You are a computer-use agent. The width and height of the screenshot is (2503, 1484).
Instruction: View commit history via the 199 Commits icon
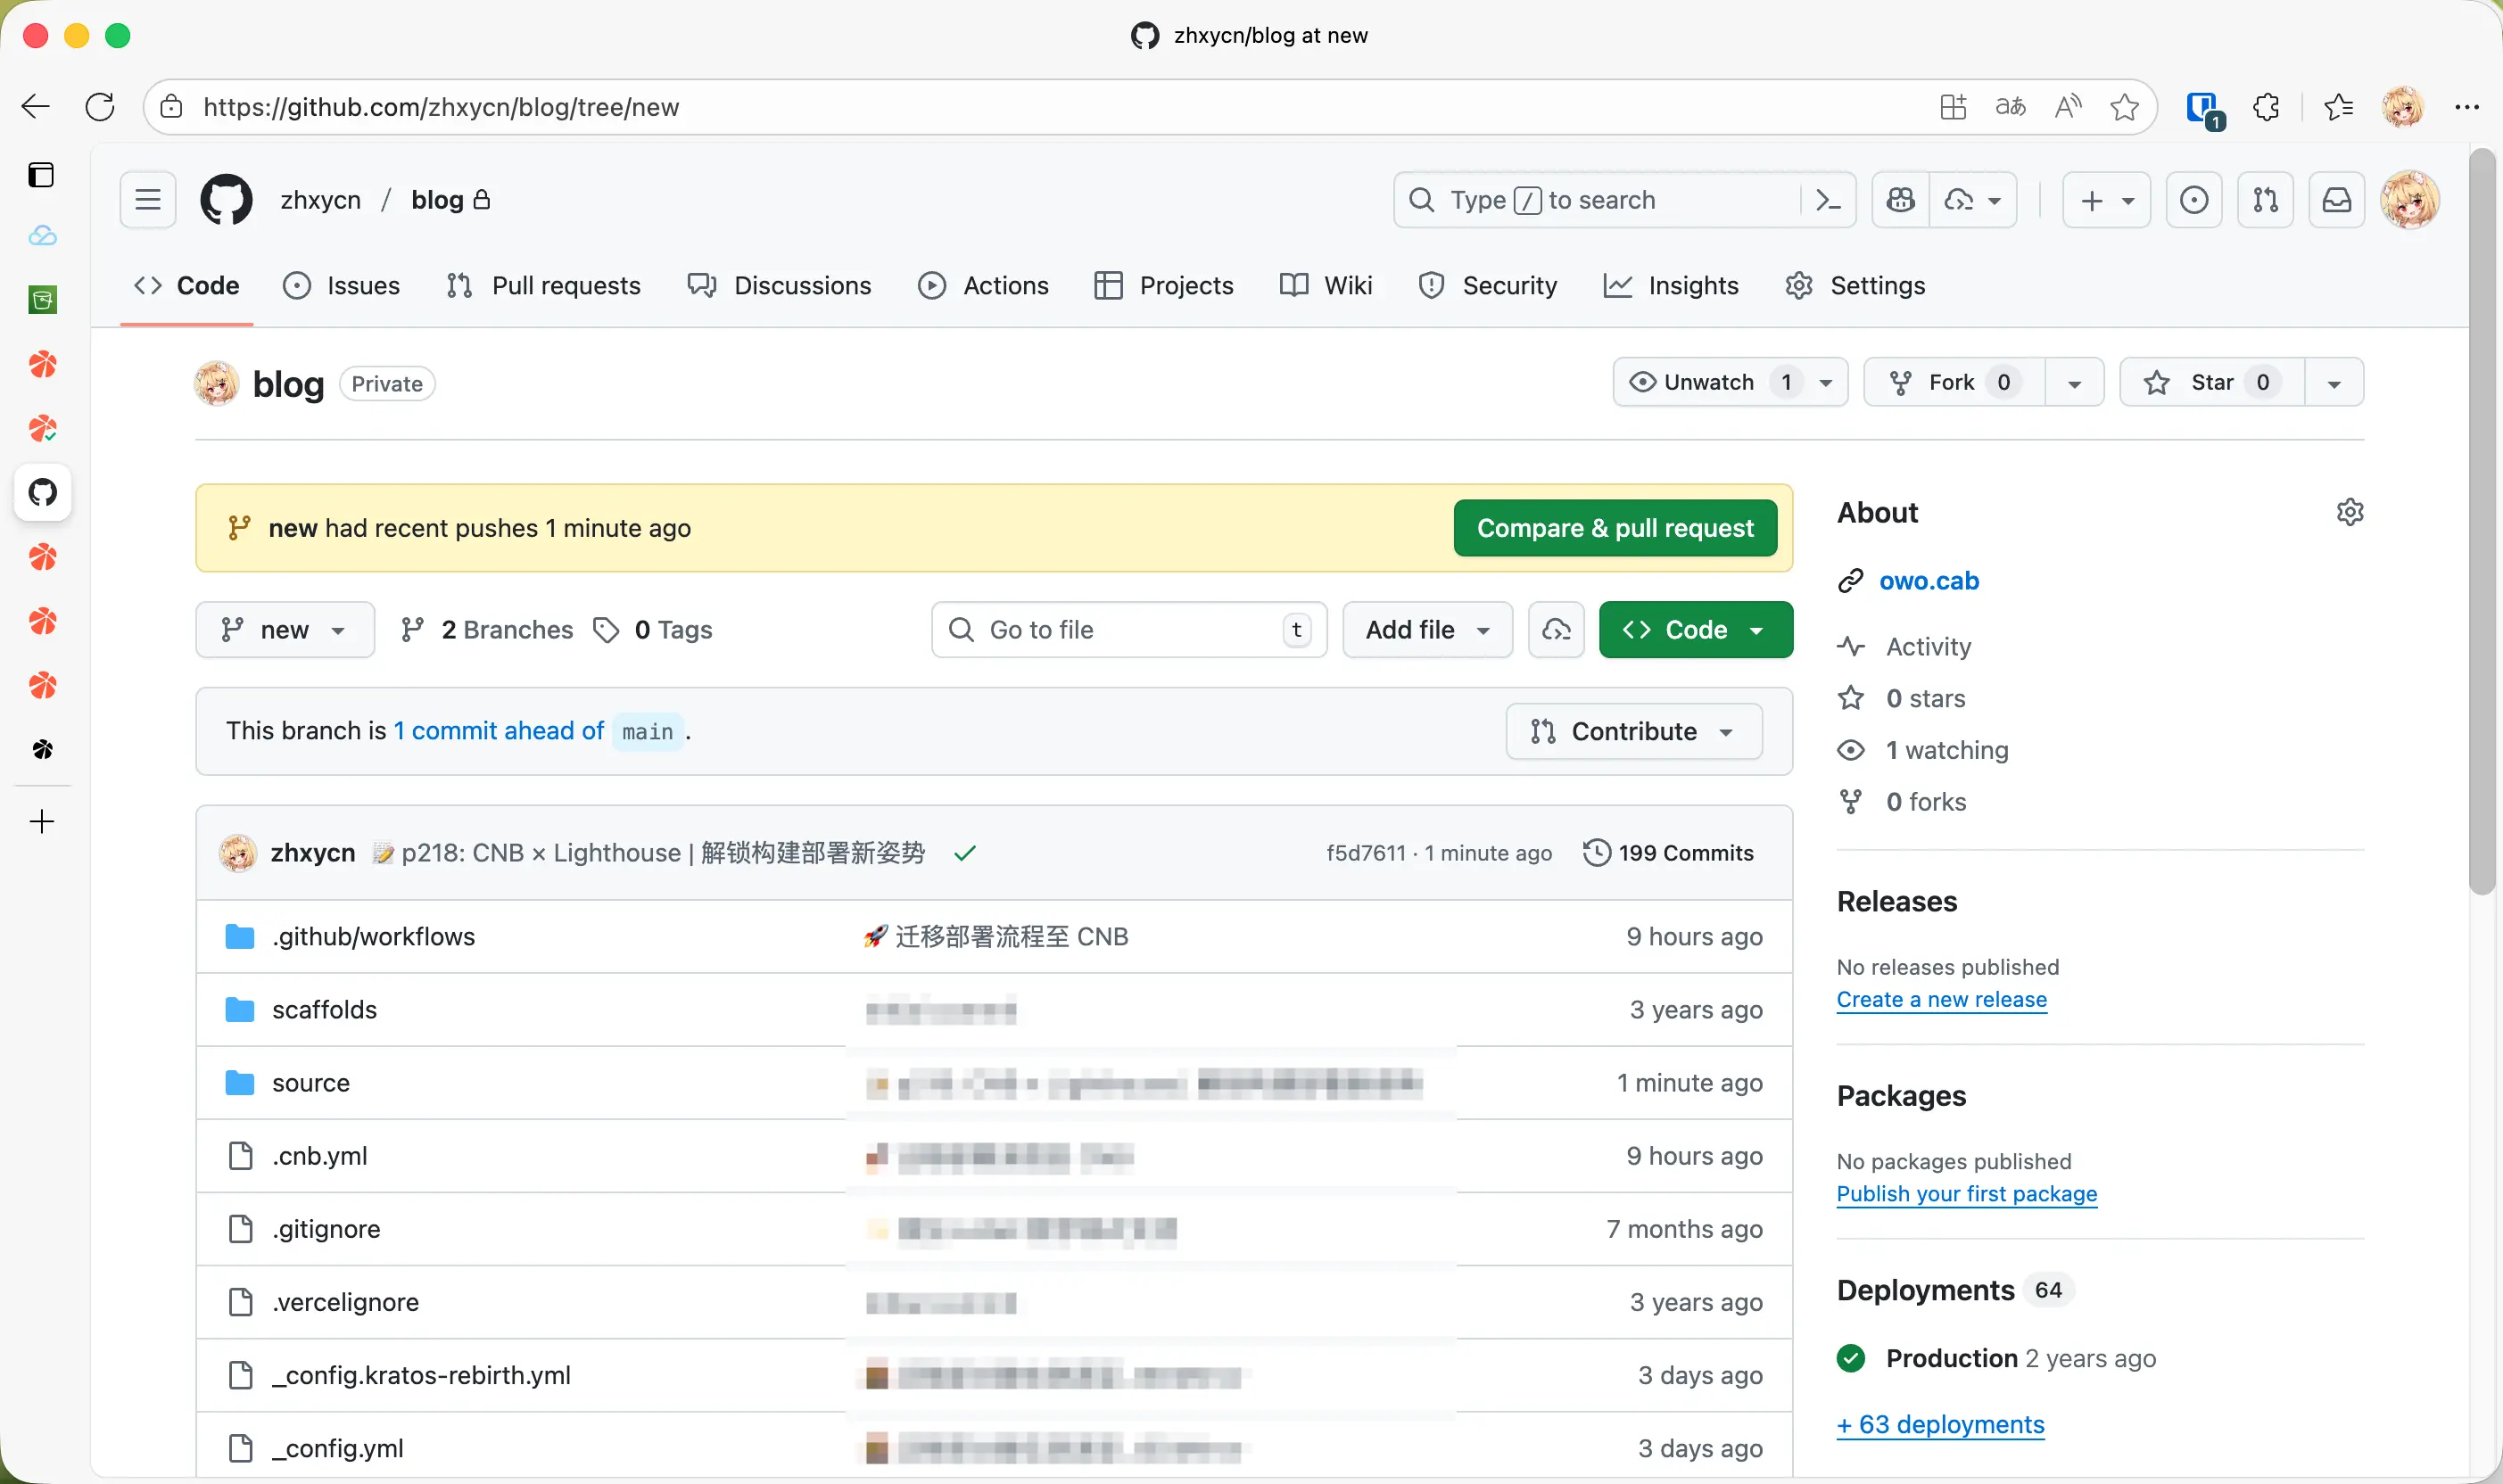[1596, 852]
